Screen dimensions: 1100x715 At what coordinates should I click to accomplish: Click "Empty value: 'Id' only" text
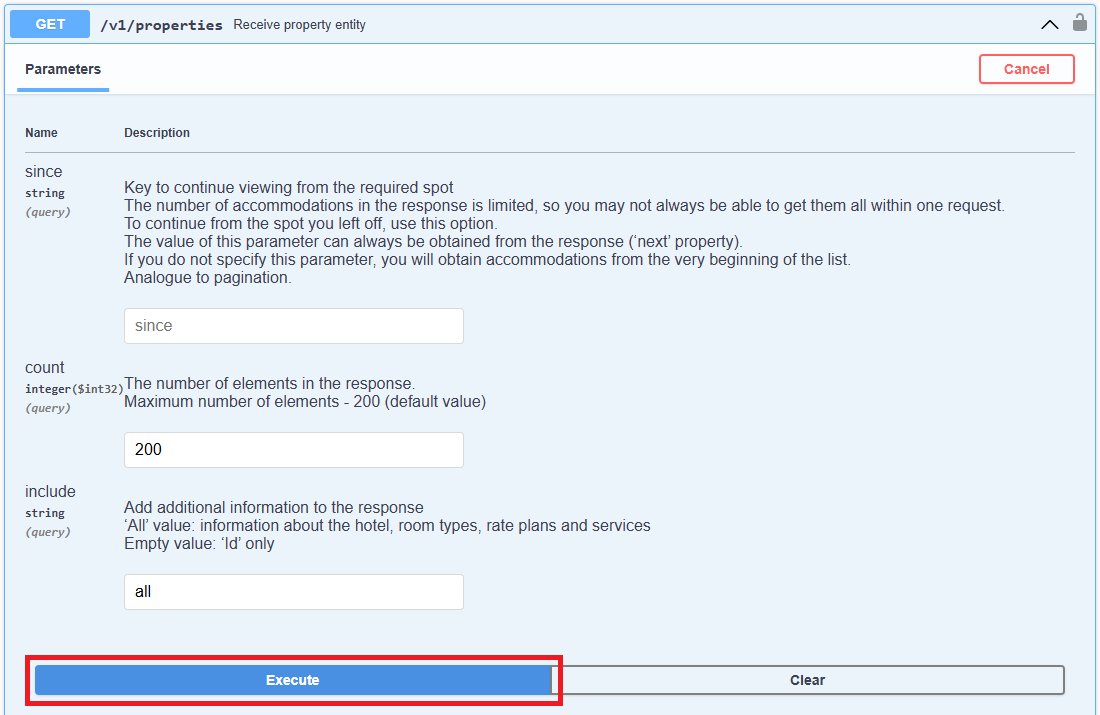click(x=199, y=544)
